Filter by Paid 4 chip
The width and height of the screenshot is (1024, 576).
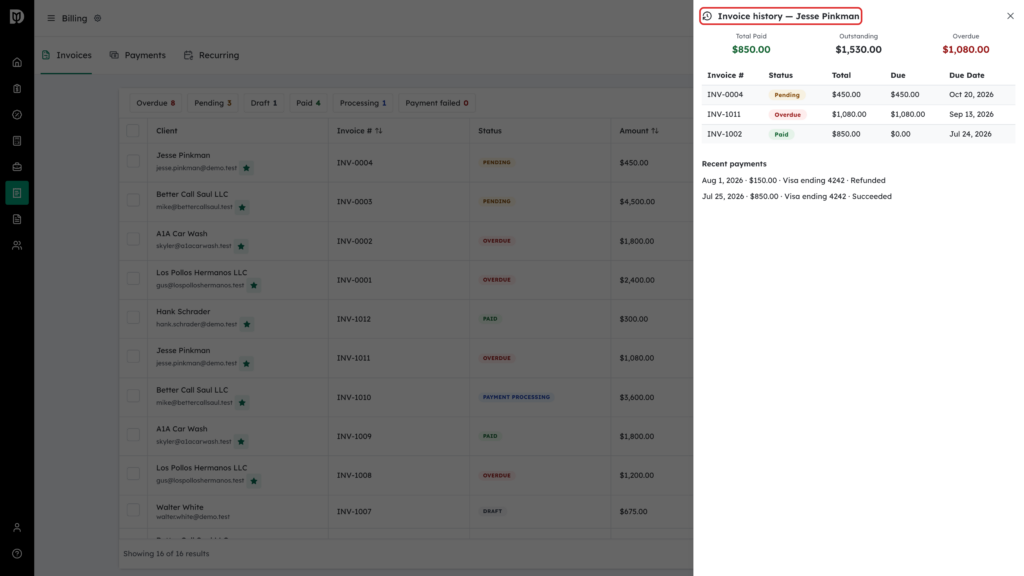(x=308, y=103)
